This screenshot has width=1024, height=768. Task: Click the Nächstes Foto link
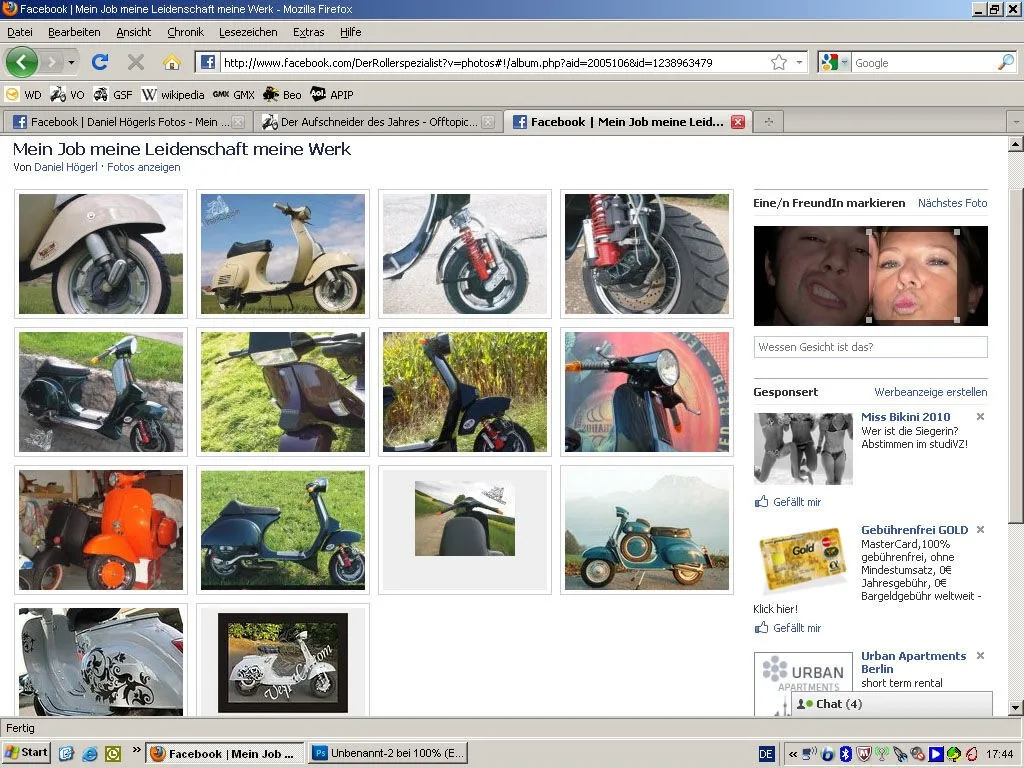pyautogui.click(x=952, y=203)
